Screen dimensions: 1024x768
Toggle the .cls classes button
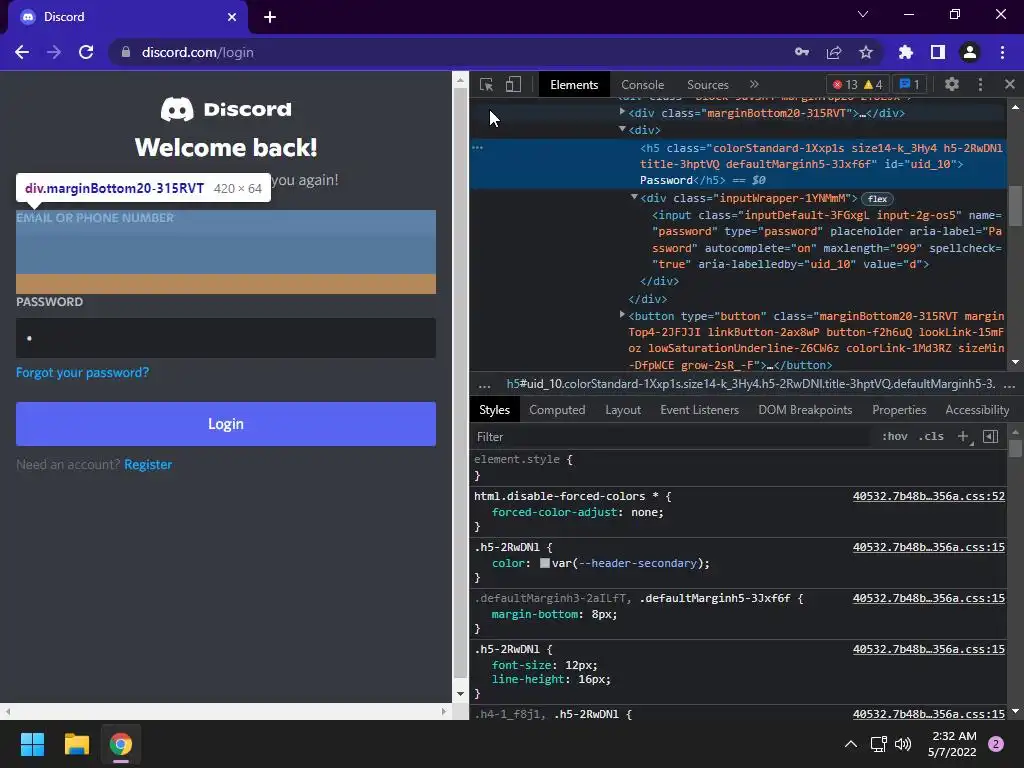(x=931, y=436)
